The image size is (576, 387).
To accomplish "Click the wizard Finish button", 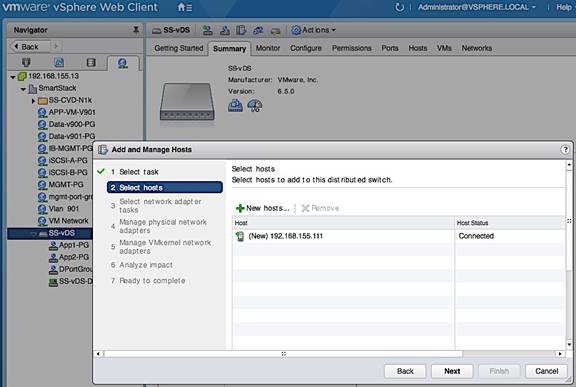I will [499, 371].
